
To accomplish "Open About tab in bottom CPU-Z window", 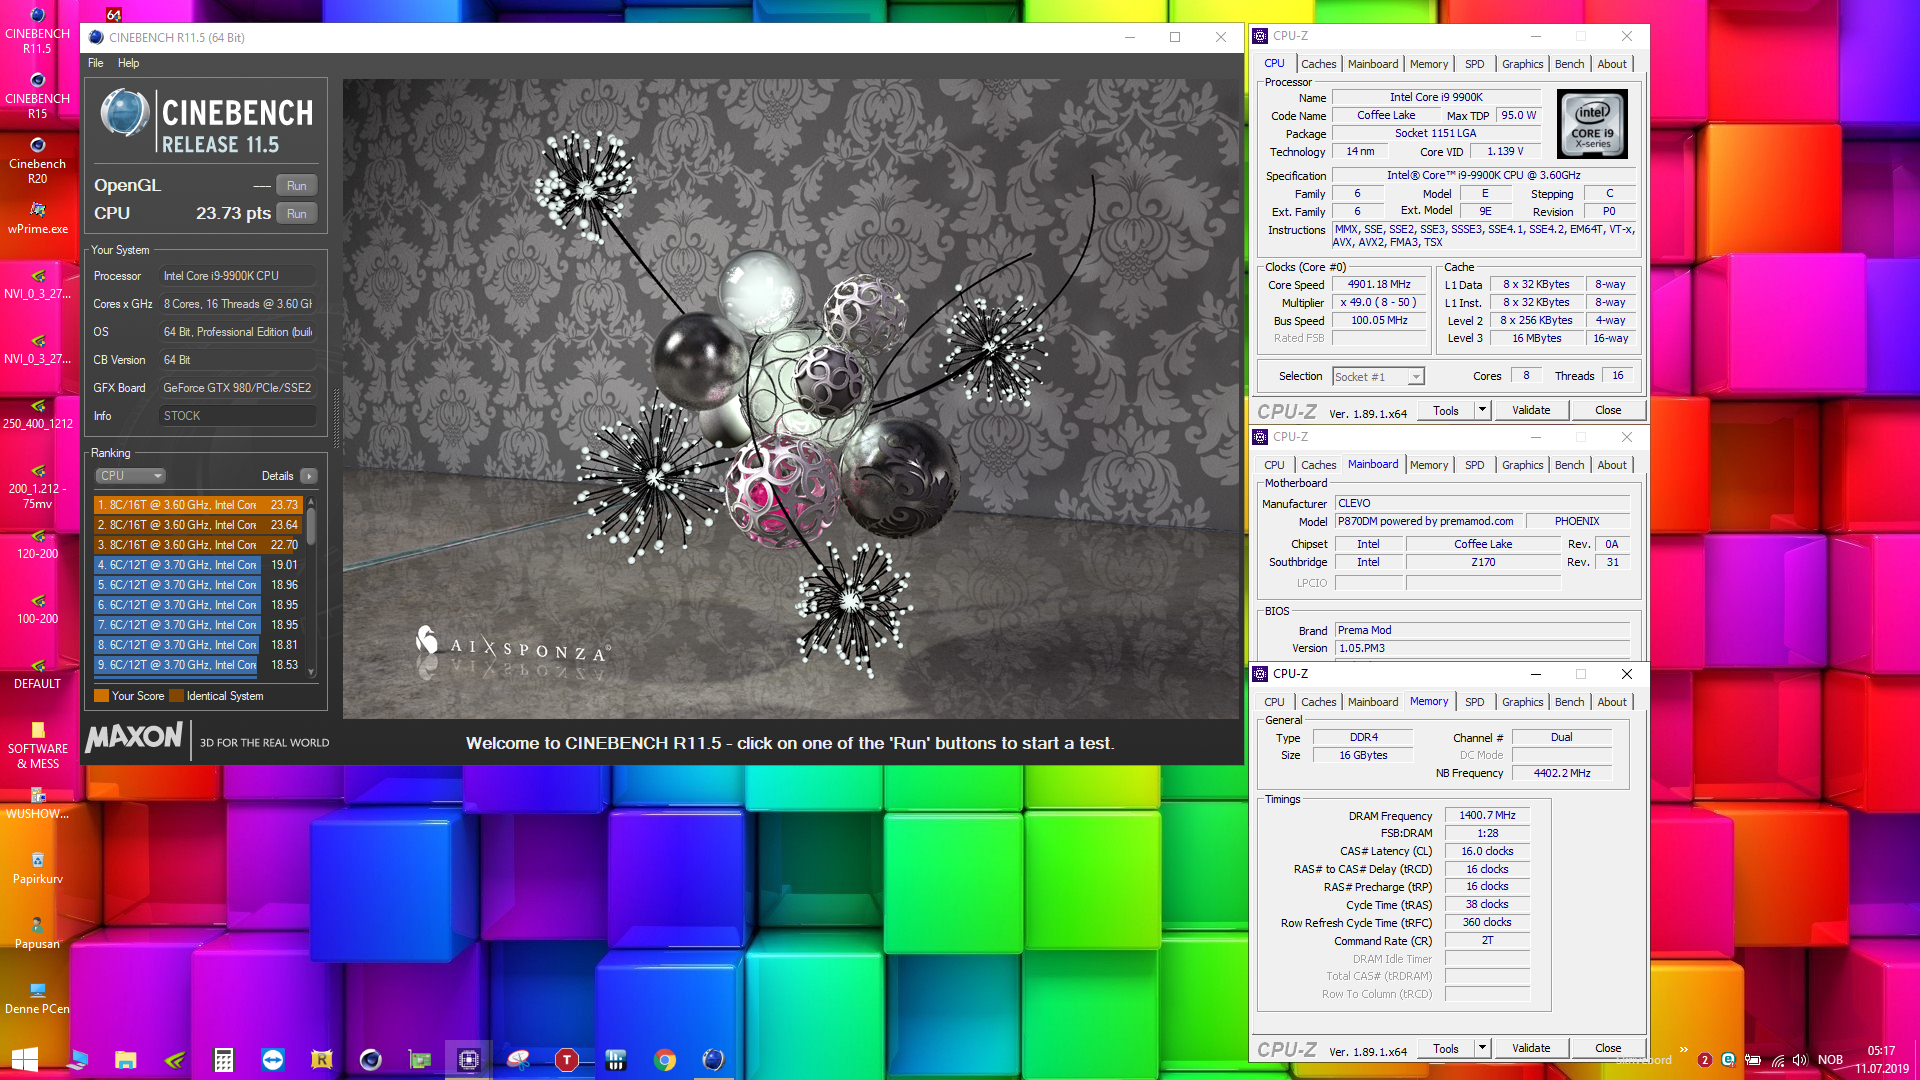I will click(1611, 702).
